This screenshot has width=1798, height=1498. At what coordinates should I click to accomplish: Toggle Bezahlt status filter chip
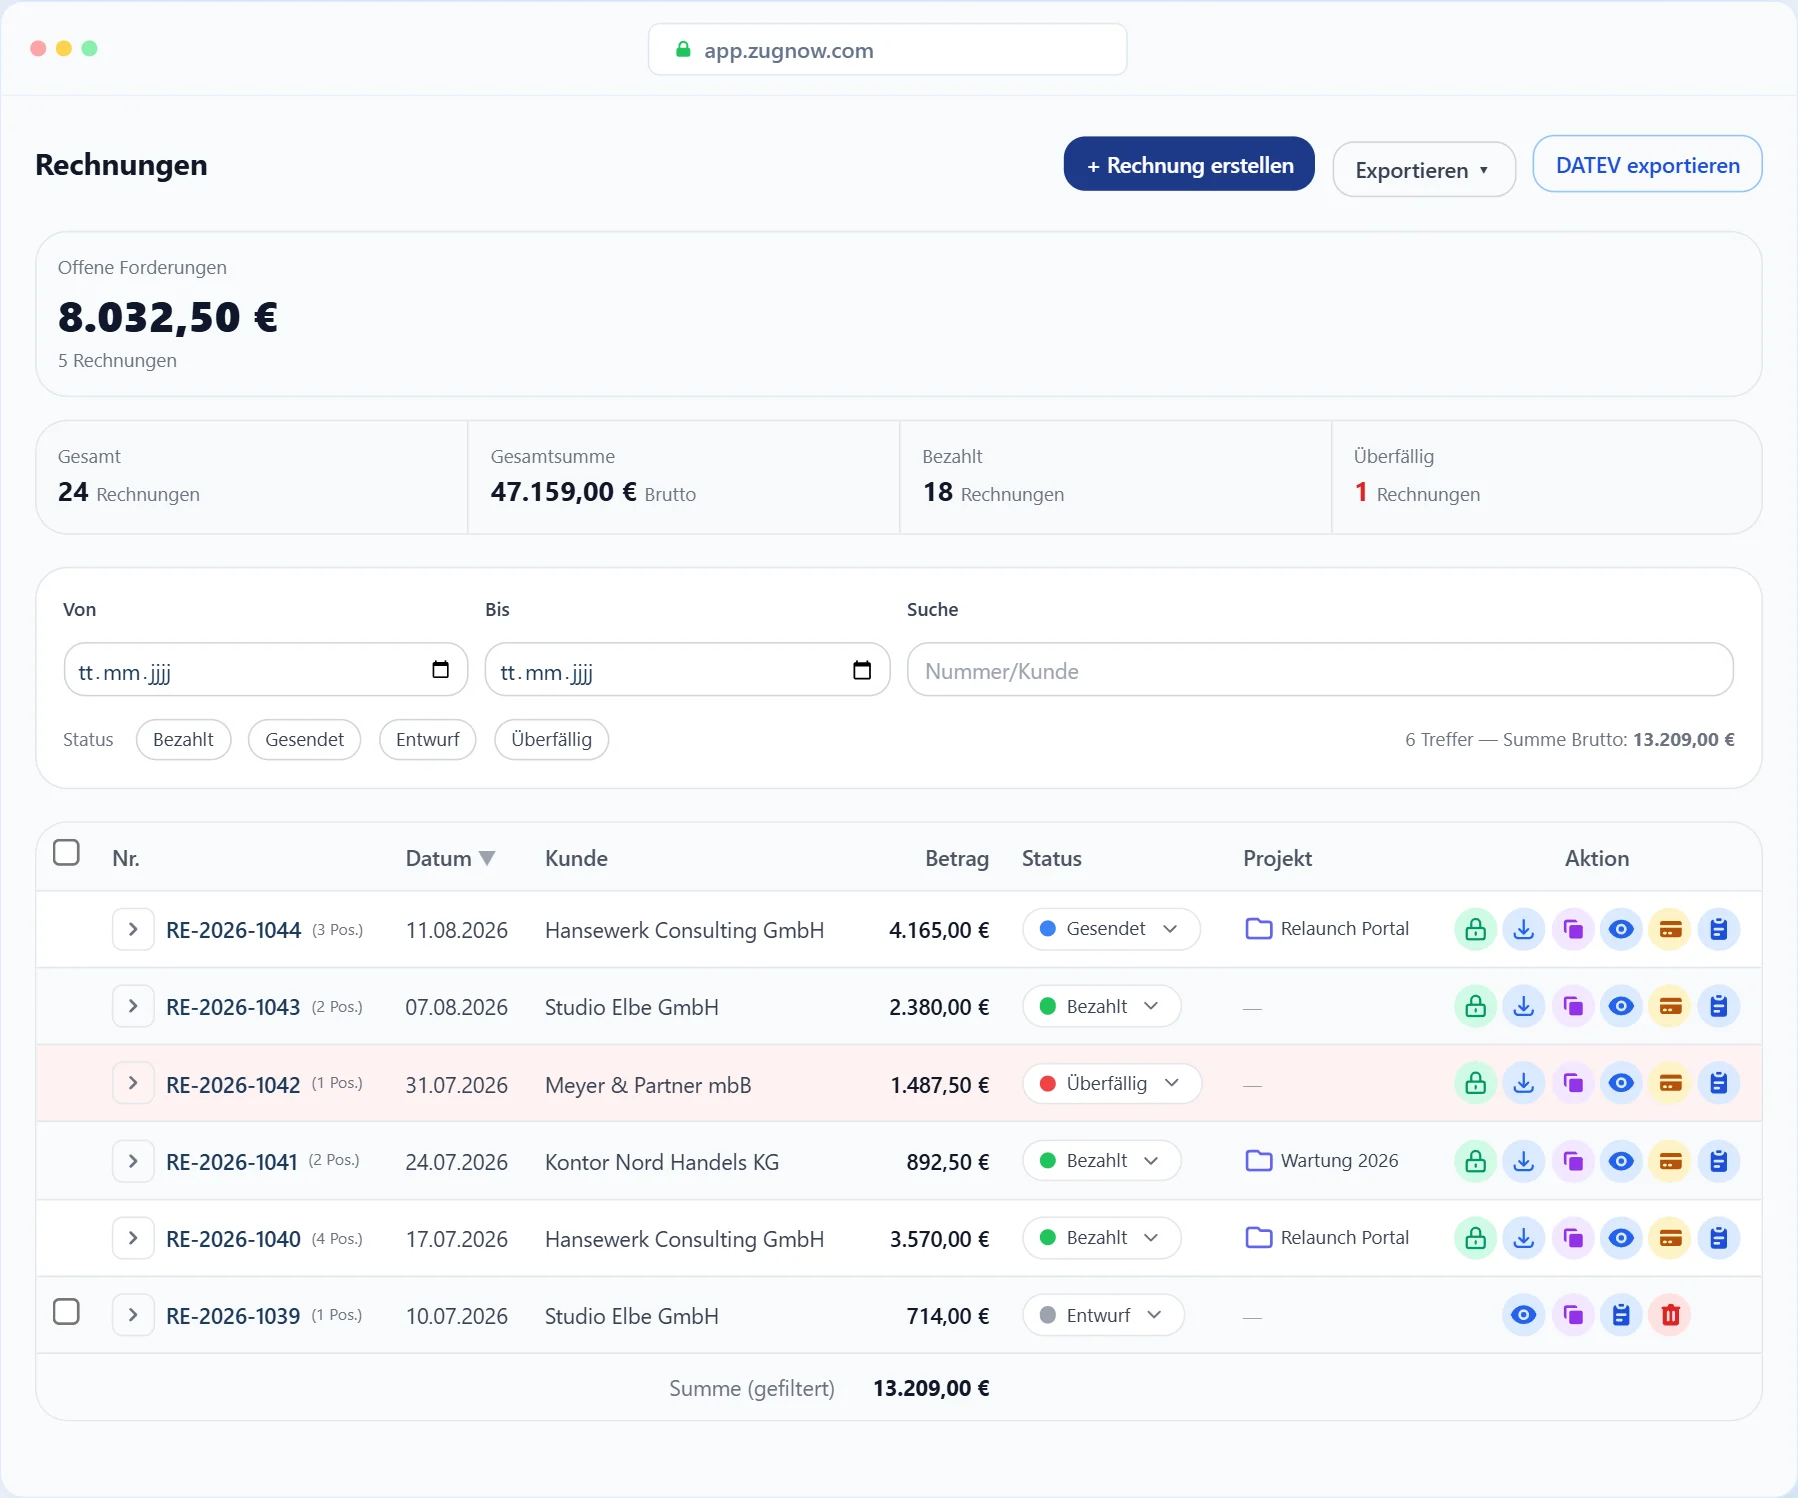pyautogui.click(x=183, y=740)
